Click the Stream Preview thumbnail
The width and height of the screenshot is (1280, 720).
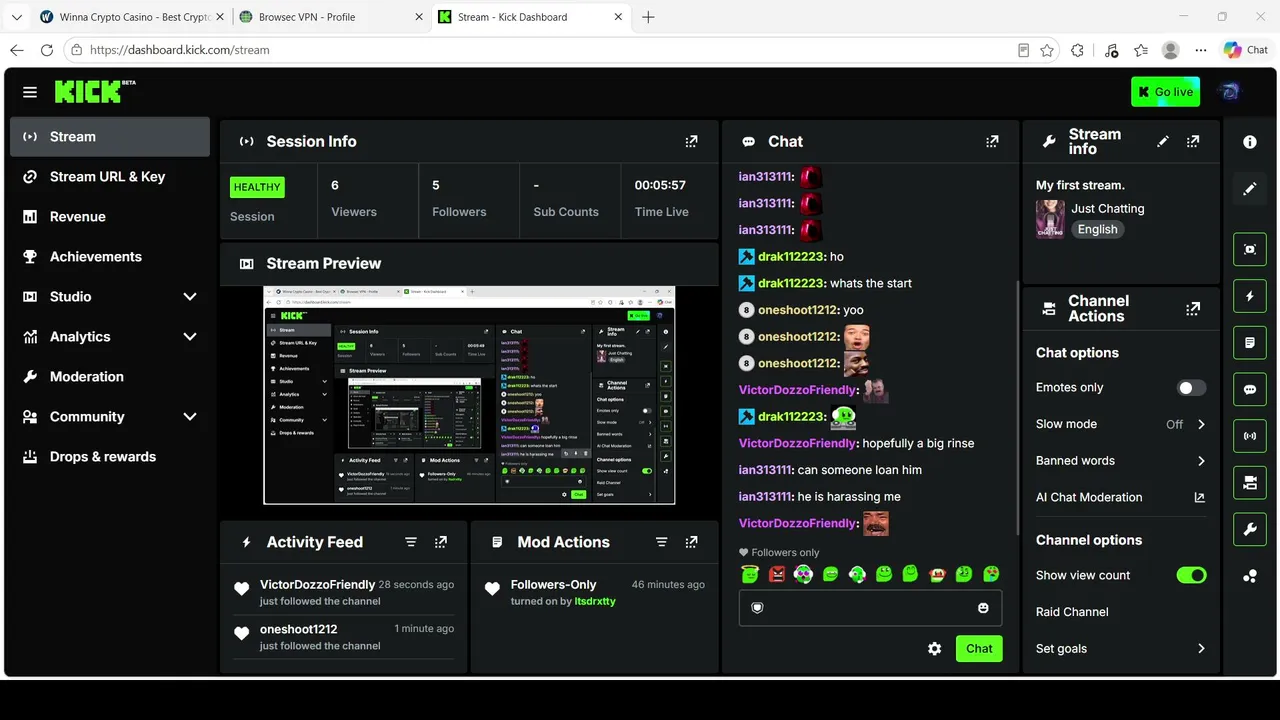[x=469, y=395]
